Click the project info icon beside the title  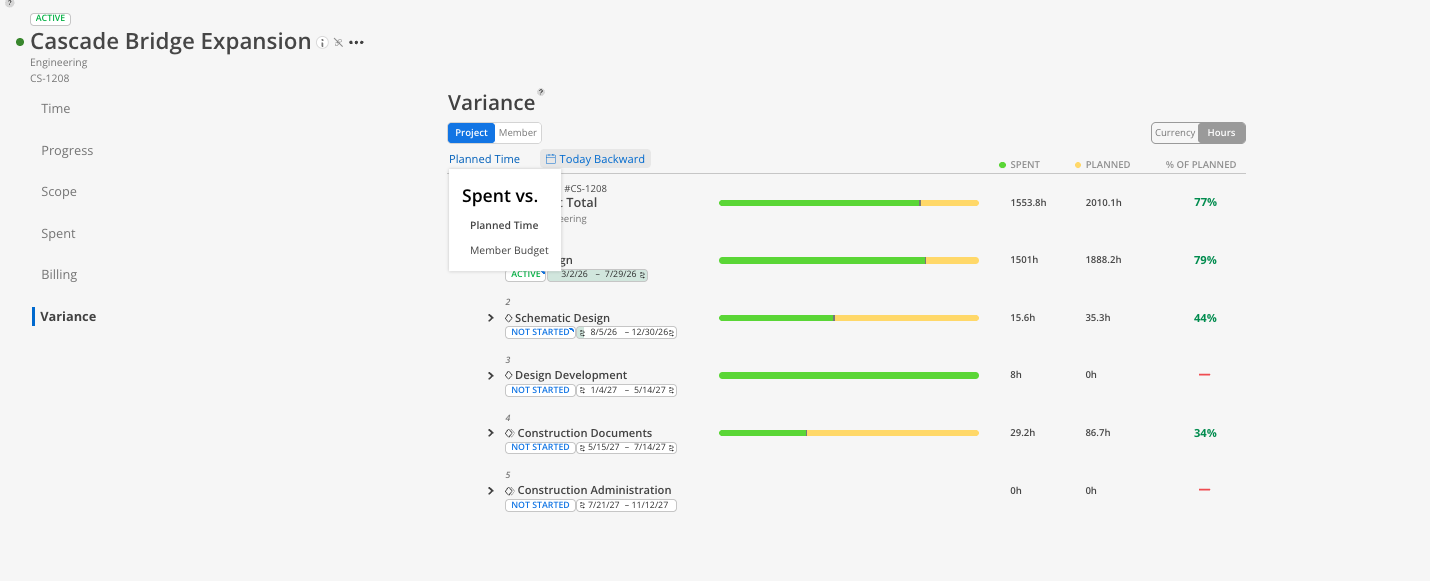[x=322, y=43]
